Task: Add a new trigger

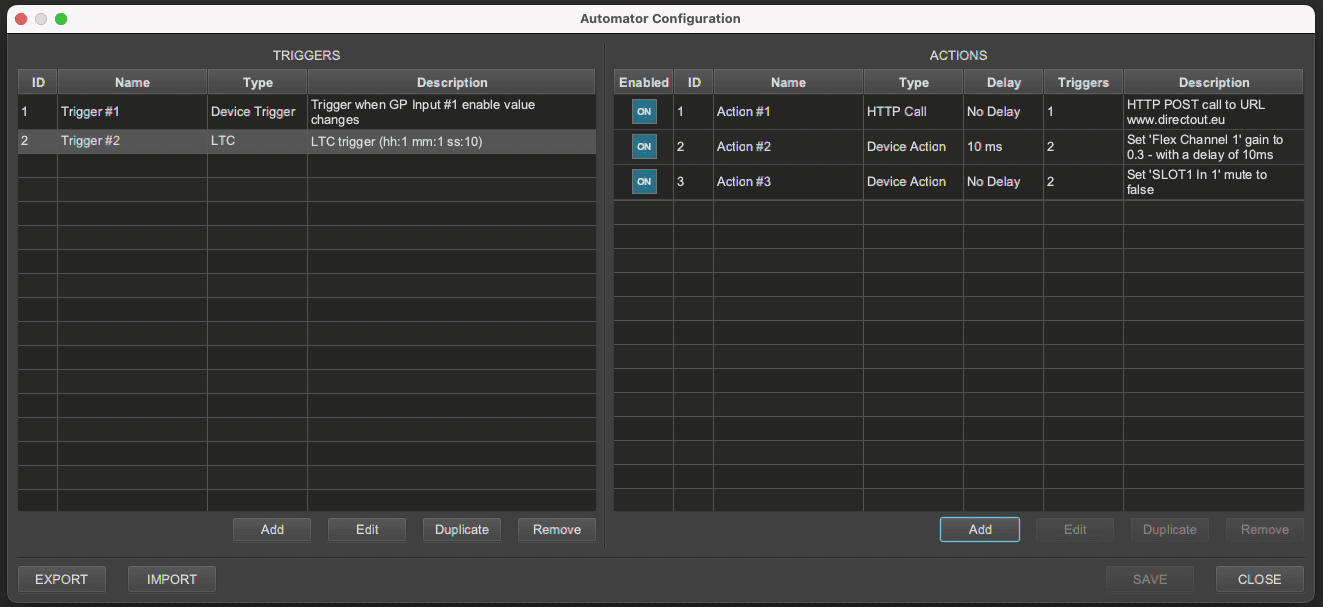Action: pyautogui.click(x=272, y=530)
